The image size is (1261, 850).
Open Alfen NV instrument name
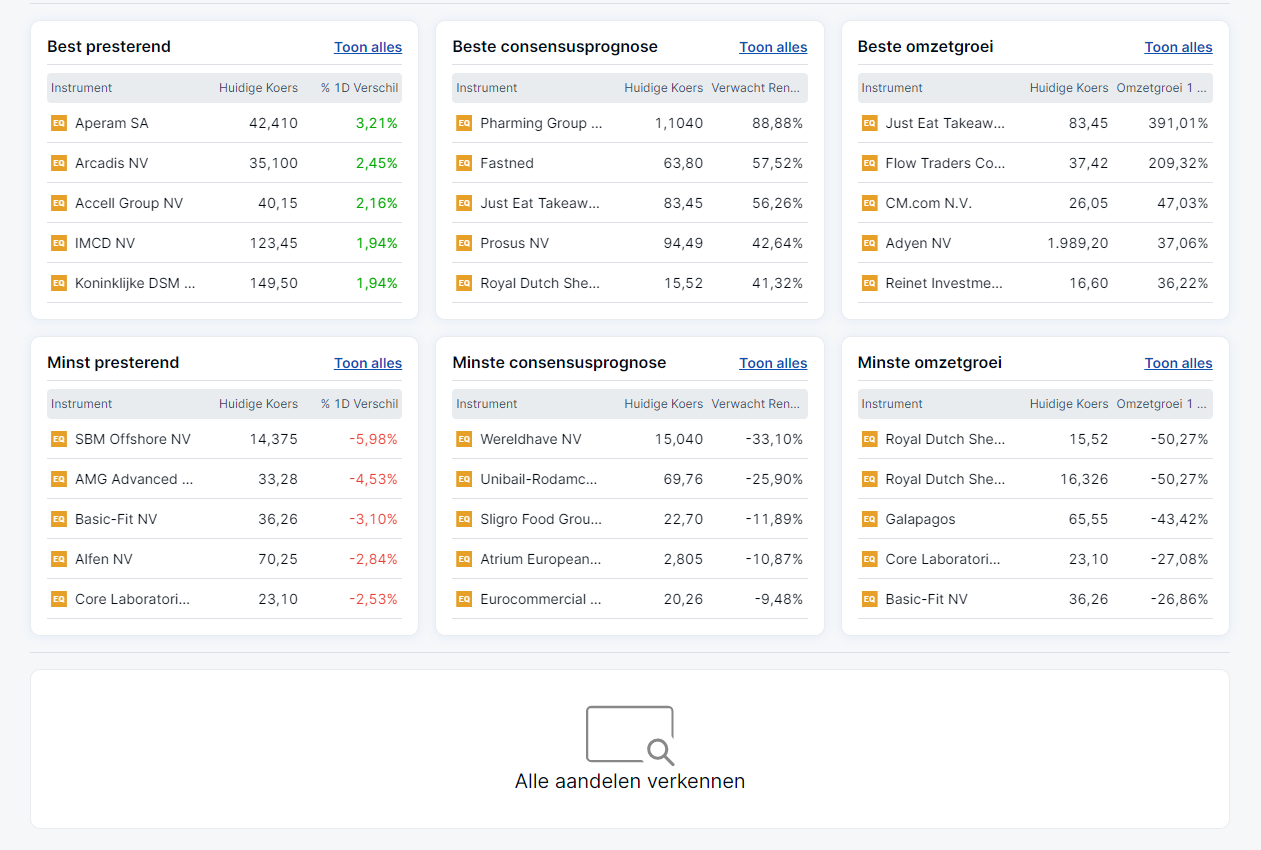[x=103, y=559]
